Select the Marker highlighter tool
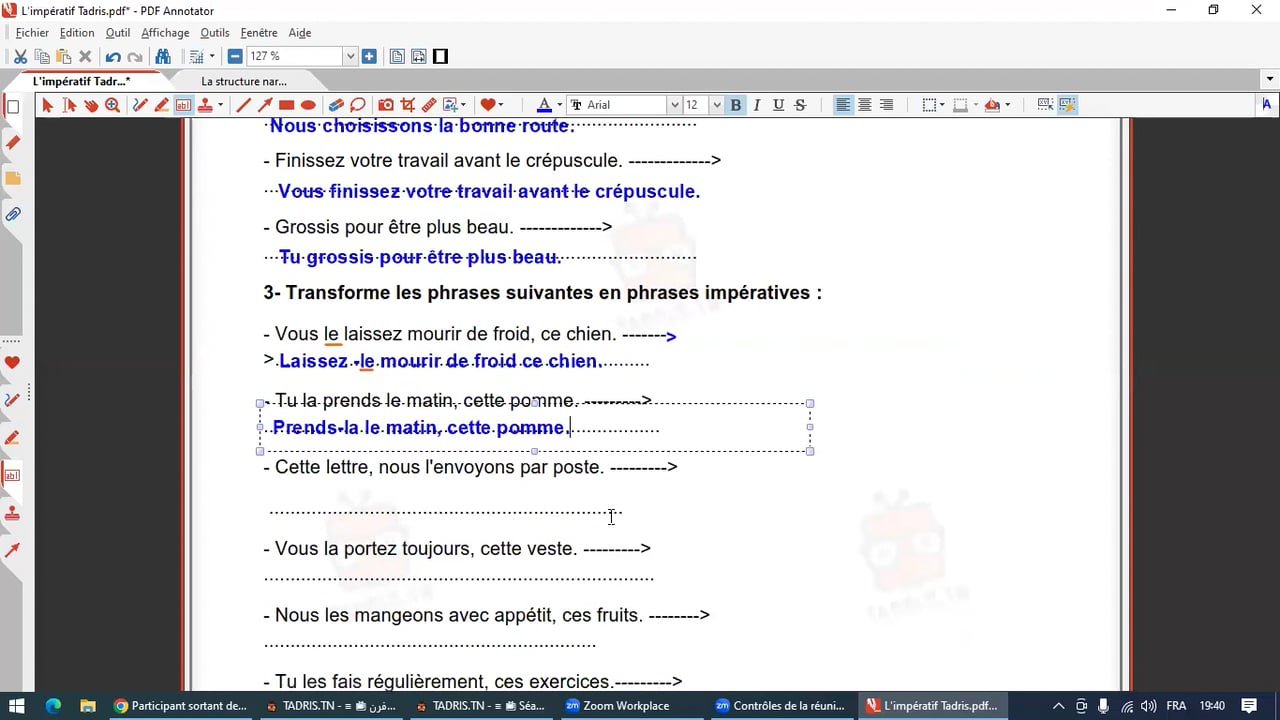The width and height of the screenshot is (1280, 720). click(x=162, y=105)
